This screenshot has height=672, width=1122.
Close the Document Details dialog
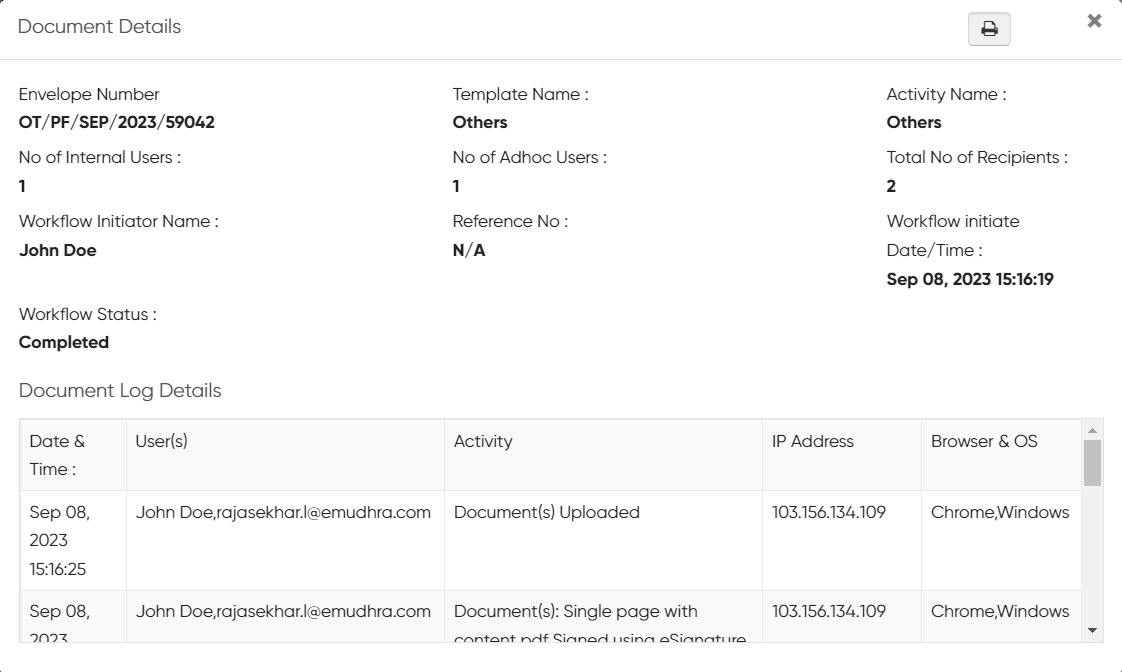click(x=1094, y=21)
